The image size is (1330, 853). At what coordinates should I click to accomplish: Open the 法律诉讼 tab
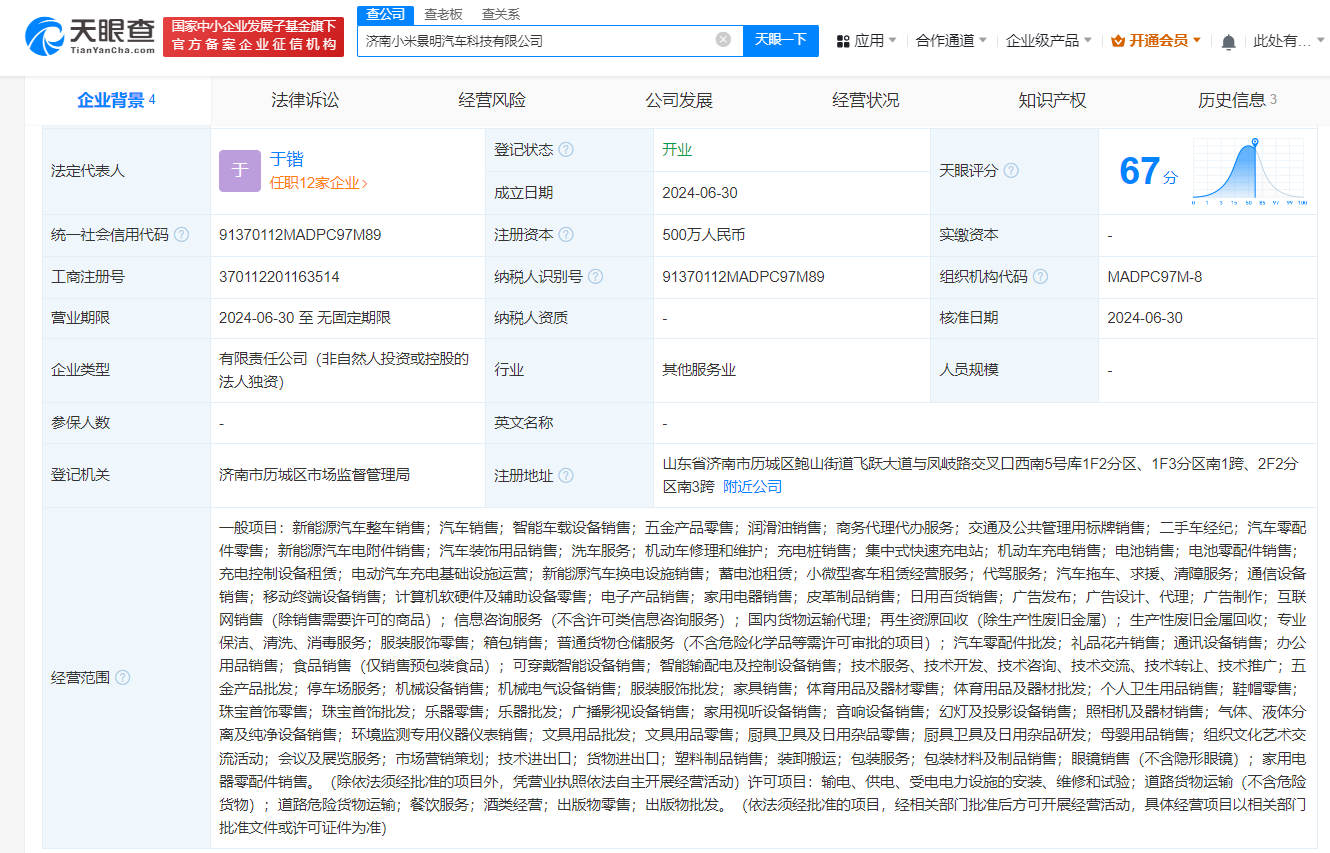[x=305, y=100]
